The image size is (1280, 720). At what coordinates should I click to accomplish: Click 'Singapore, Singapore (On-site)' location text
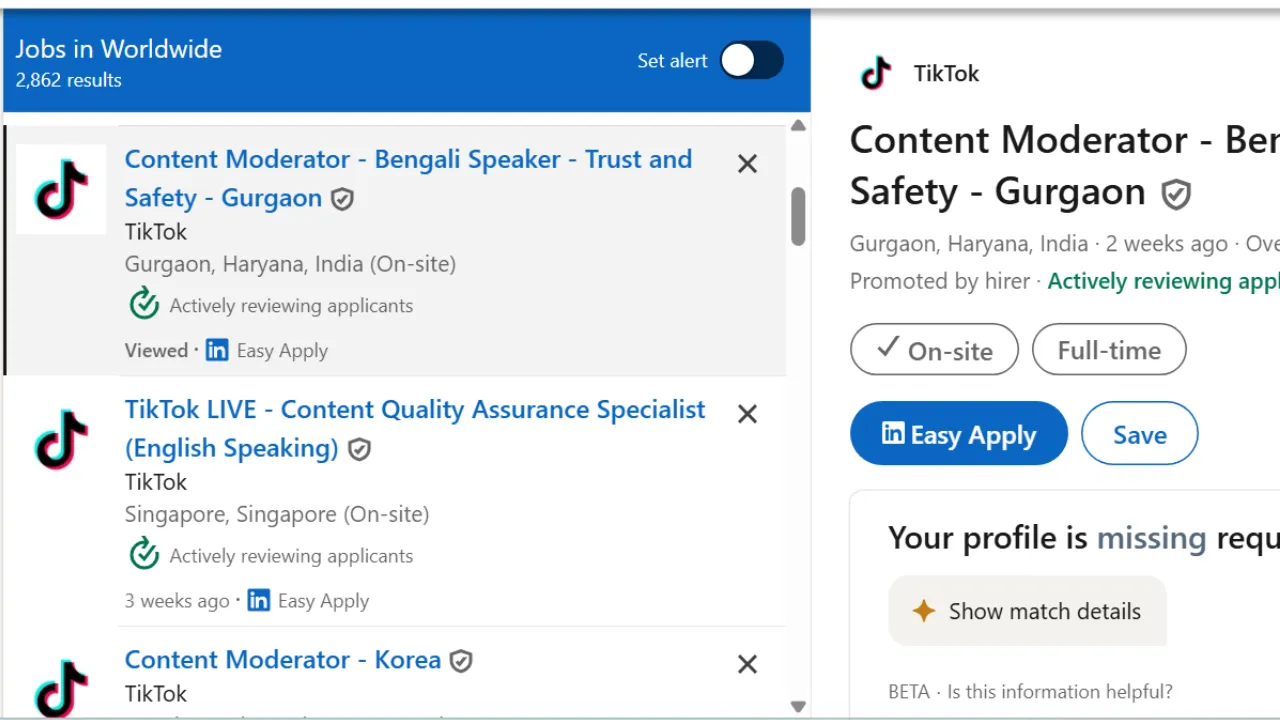(x=277, y=514)
